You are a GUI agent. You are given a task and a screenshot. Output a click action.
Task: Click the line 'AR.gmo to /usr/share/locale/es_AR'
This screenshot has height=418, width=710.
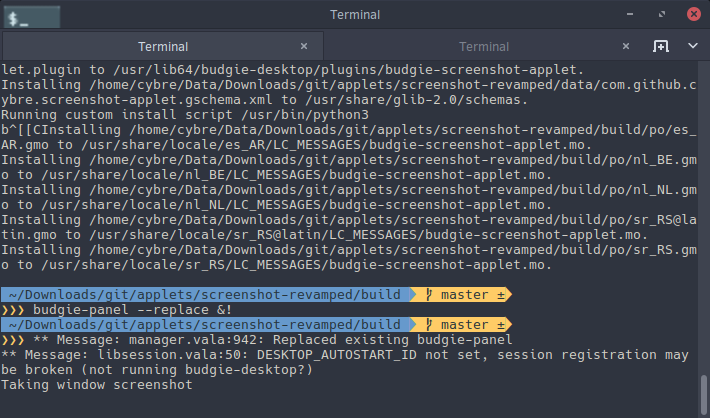click(x=296, y=145)
